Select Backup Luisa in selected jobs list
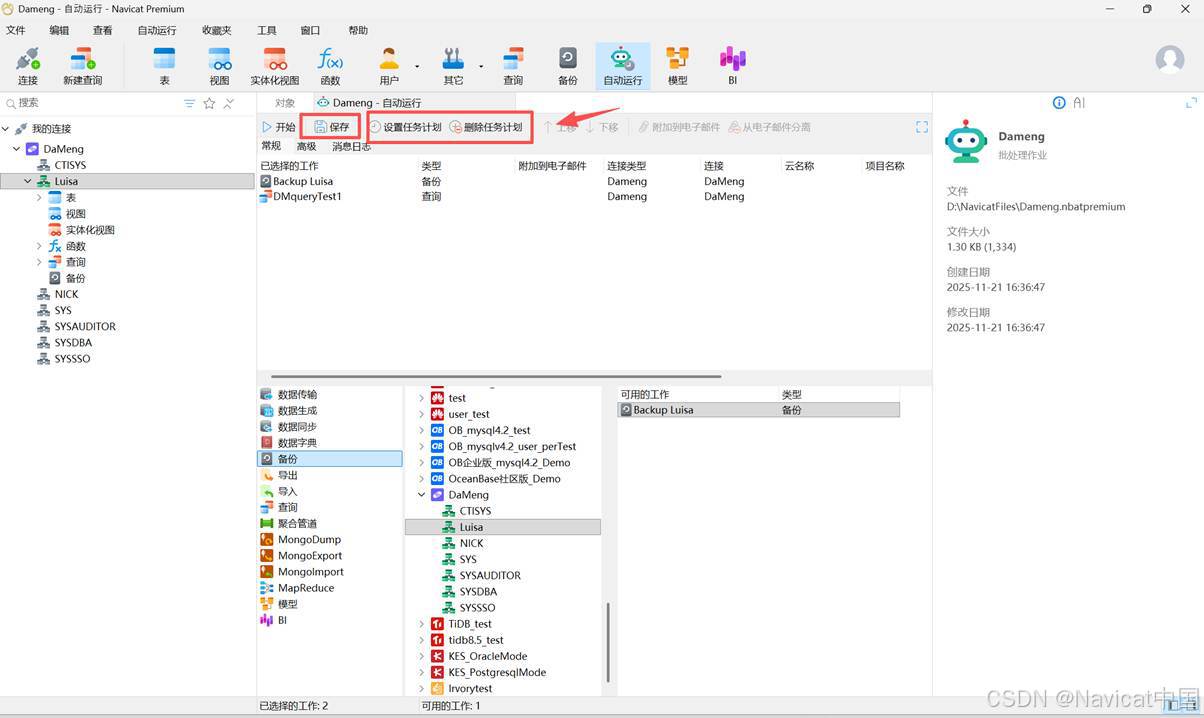Viewport: 1204px width, 718px height. click(x=297, y=181)
